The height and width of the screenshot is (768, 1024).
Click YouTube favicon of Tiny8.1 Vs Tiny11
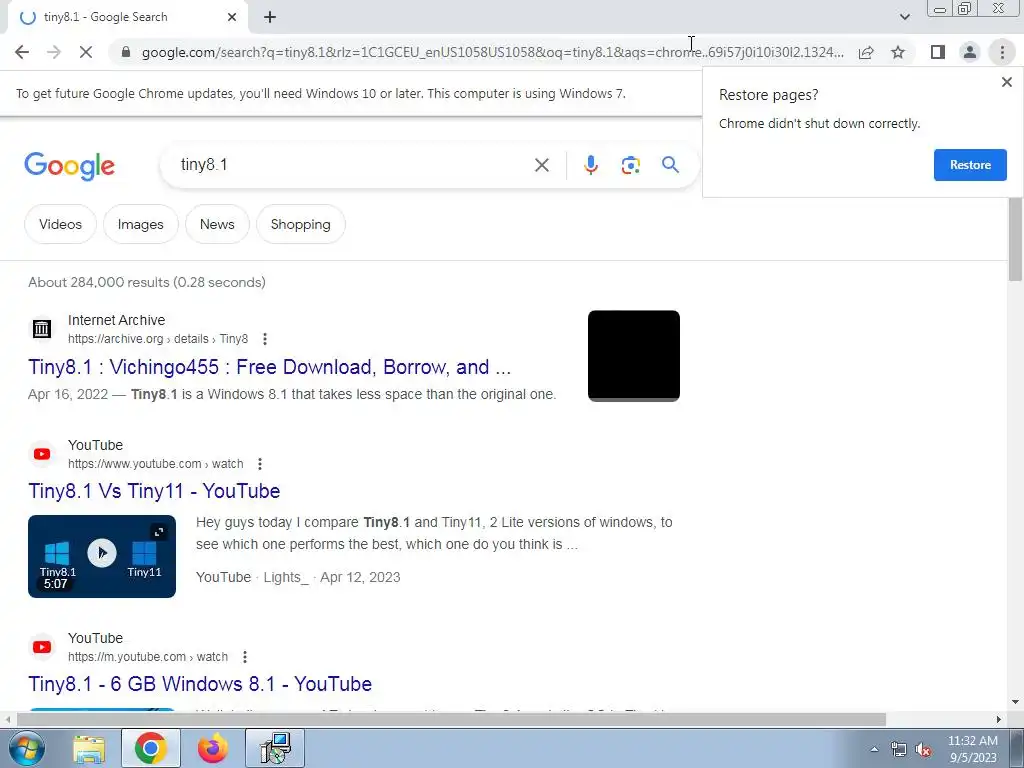click(x=42, y=454)
